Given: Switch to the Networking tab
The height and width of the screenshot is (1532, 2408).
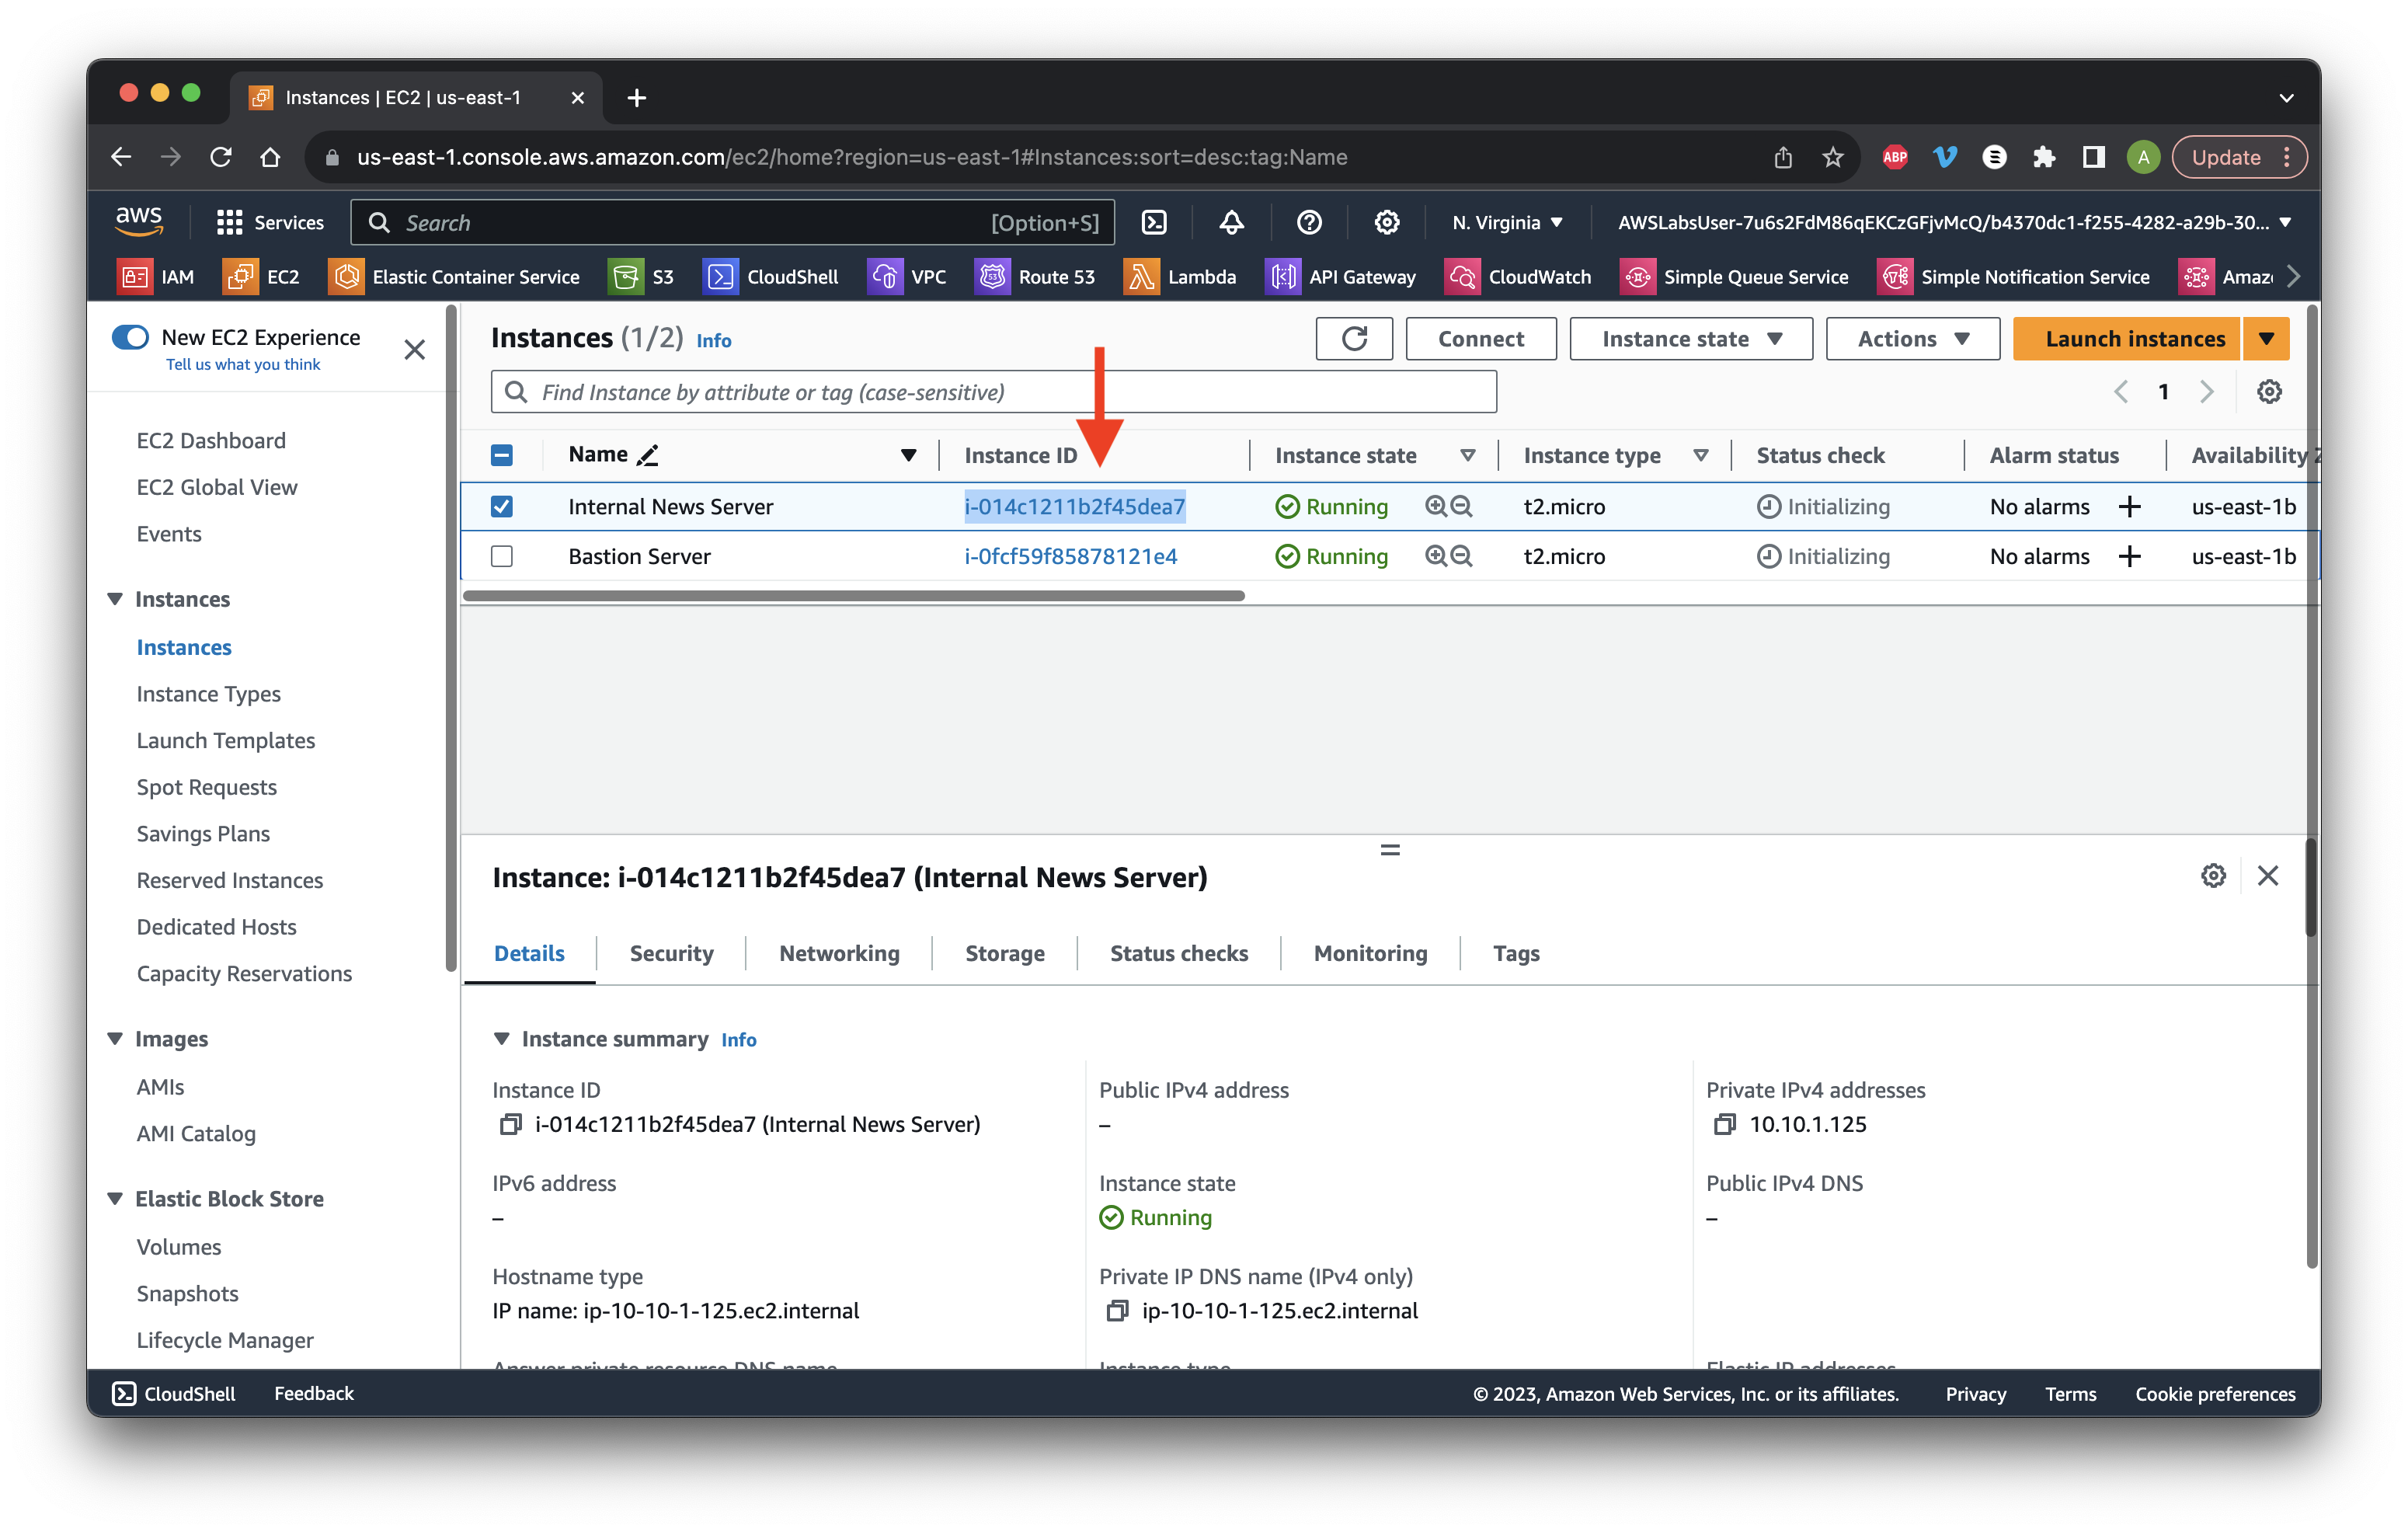Looking at the screenshot, I should tap(839, 953).
